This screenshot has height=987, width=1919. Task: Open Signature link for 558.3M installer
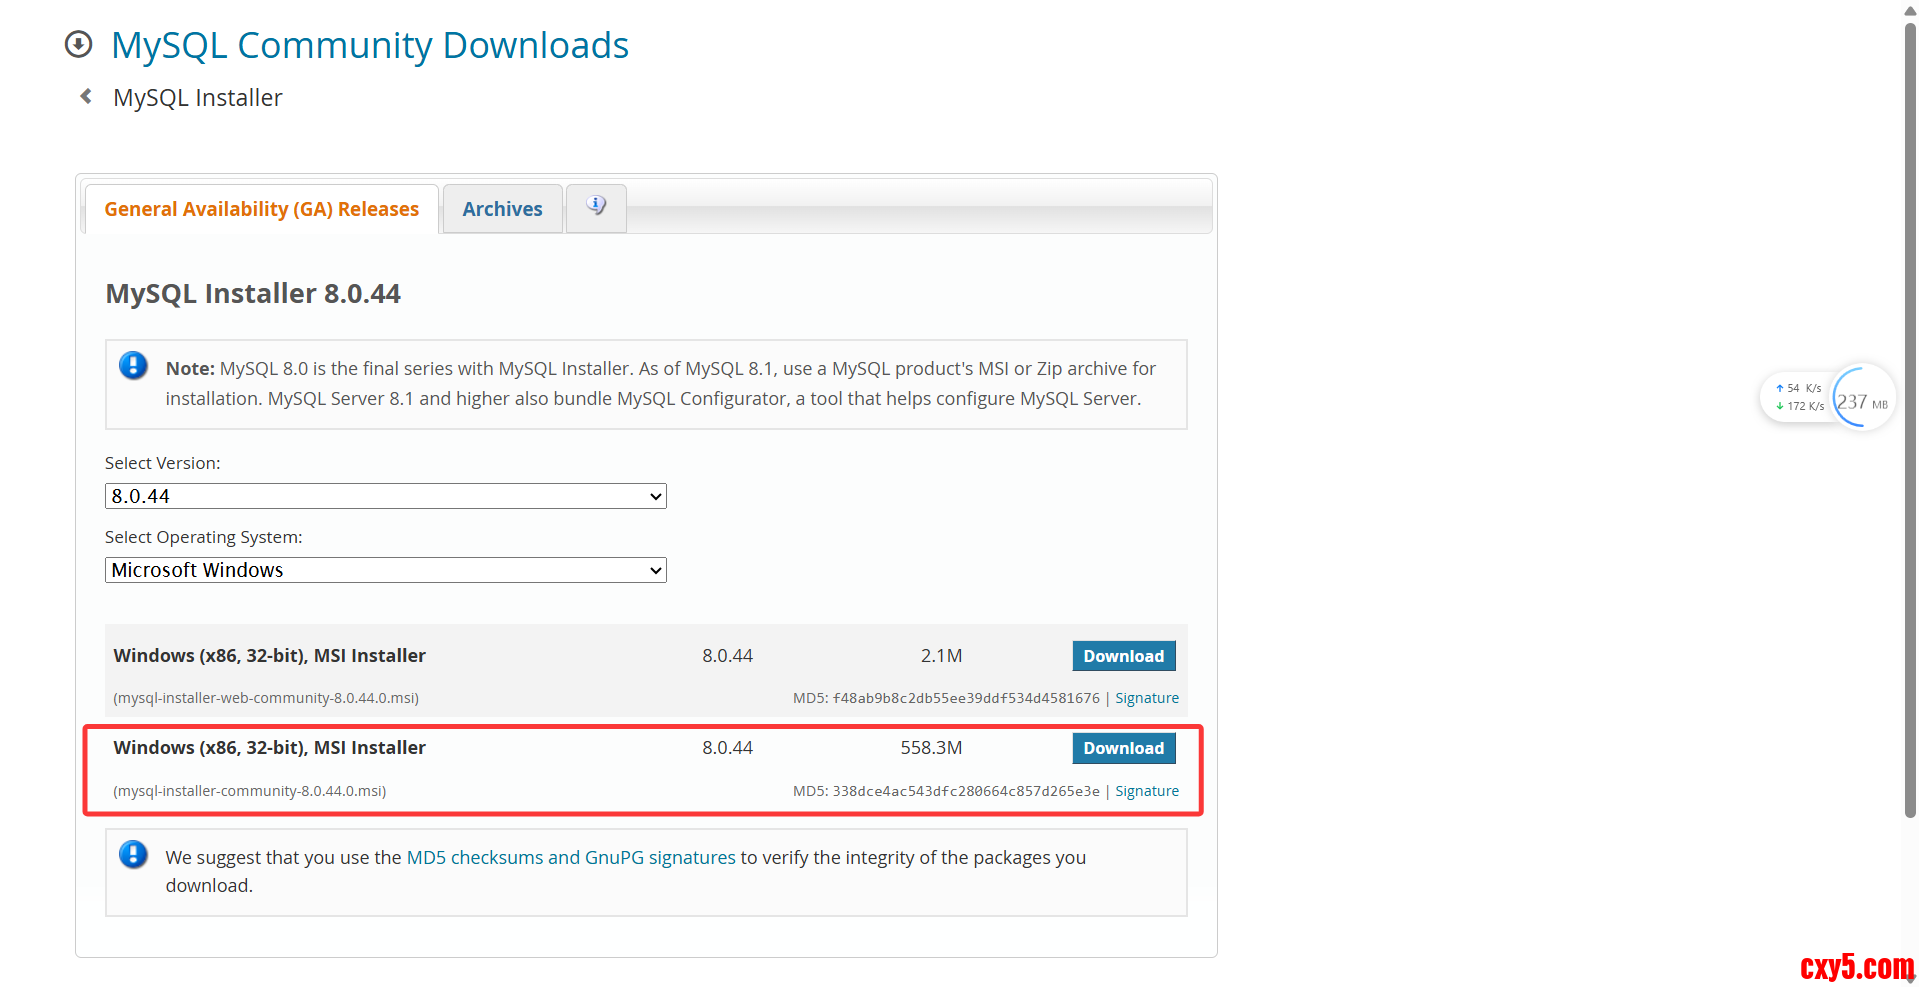tap(1147, 791)
